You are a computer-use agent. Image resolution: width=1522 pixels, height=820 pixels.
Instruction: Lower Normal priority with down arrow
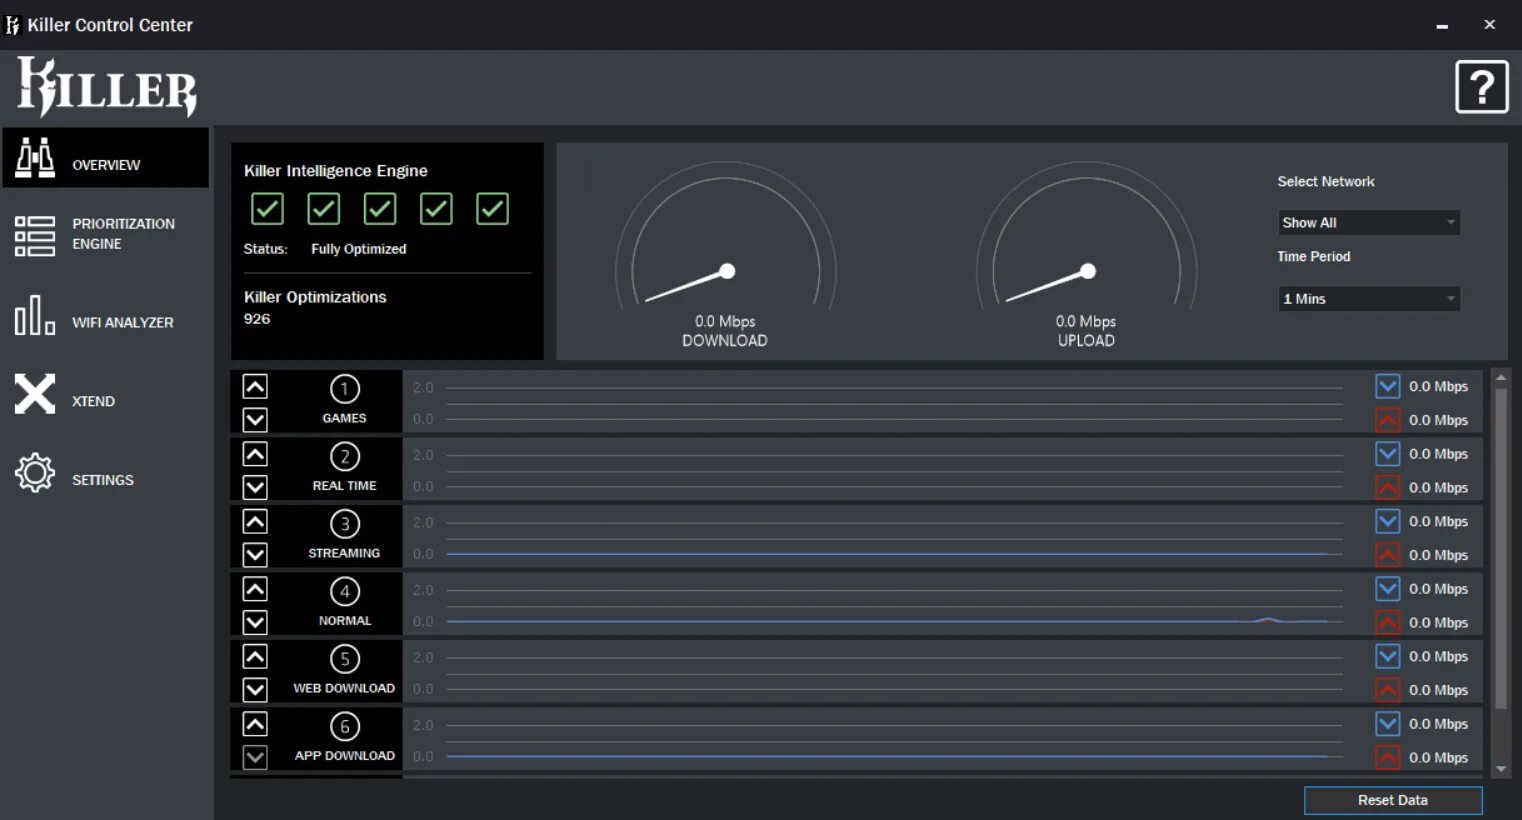click(255, 622)
